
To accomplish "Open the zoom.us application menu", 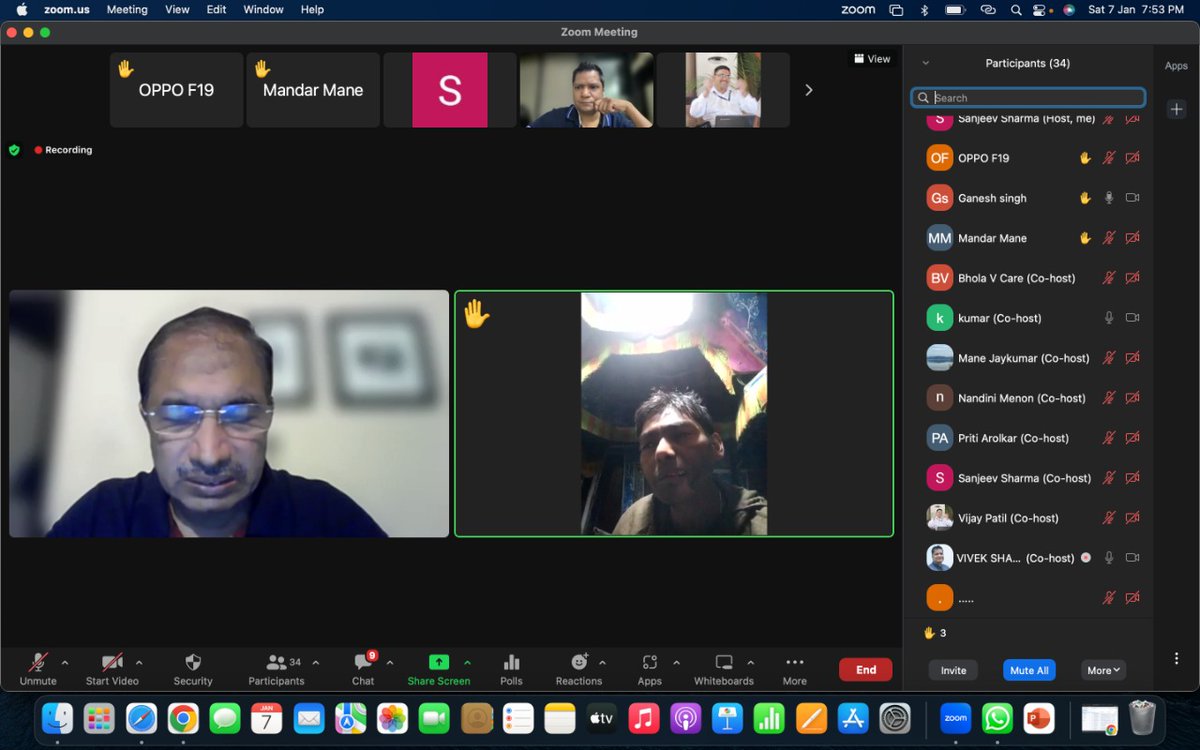I will pyautogui.click(x=68, y=9).
